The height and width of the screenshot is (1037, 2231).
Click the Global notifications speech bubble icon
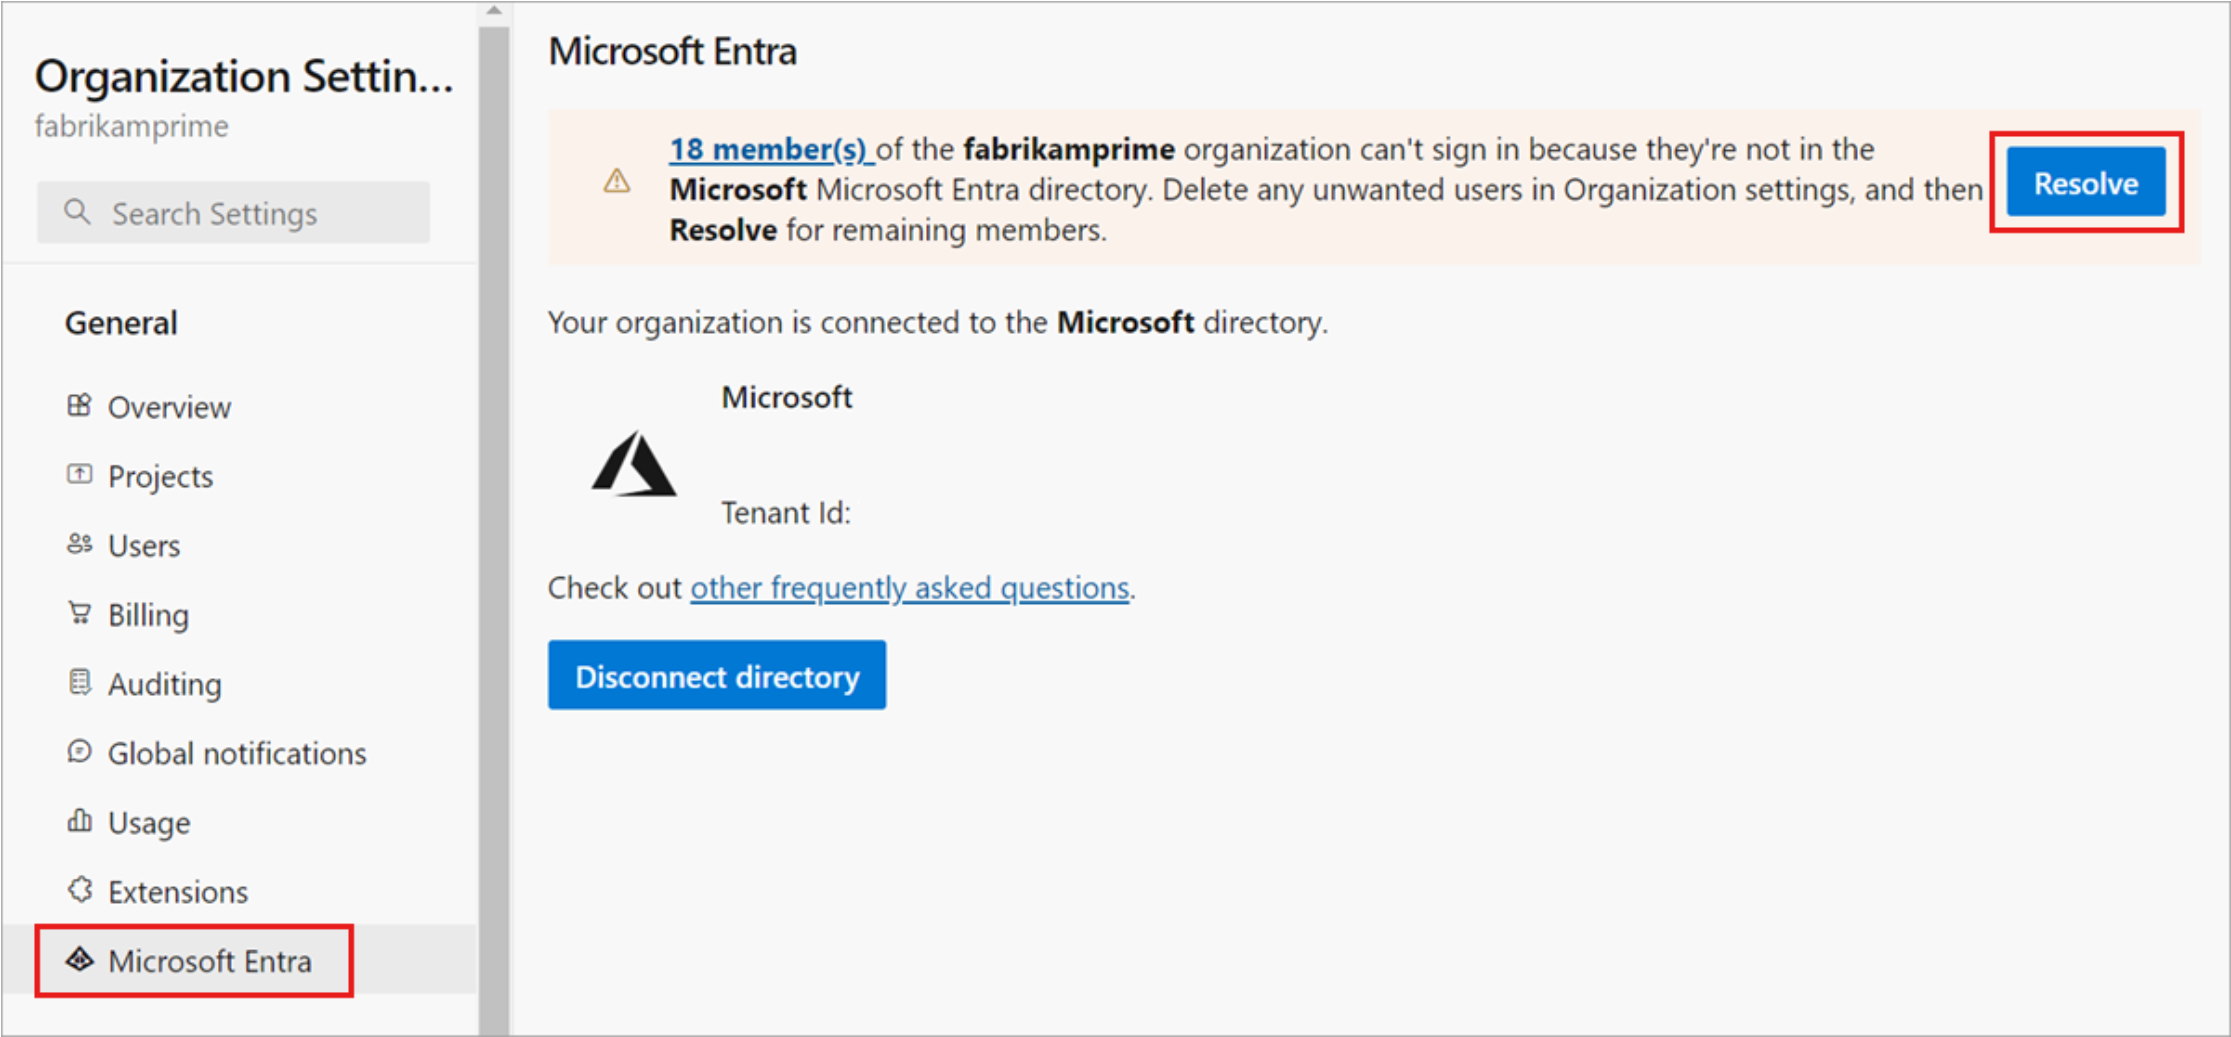[80, 752]
